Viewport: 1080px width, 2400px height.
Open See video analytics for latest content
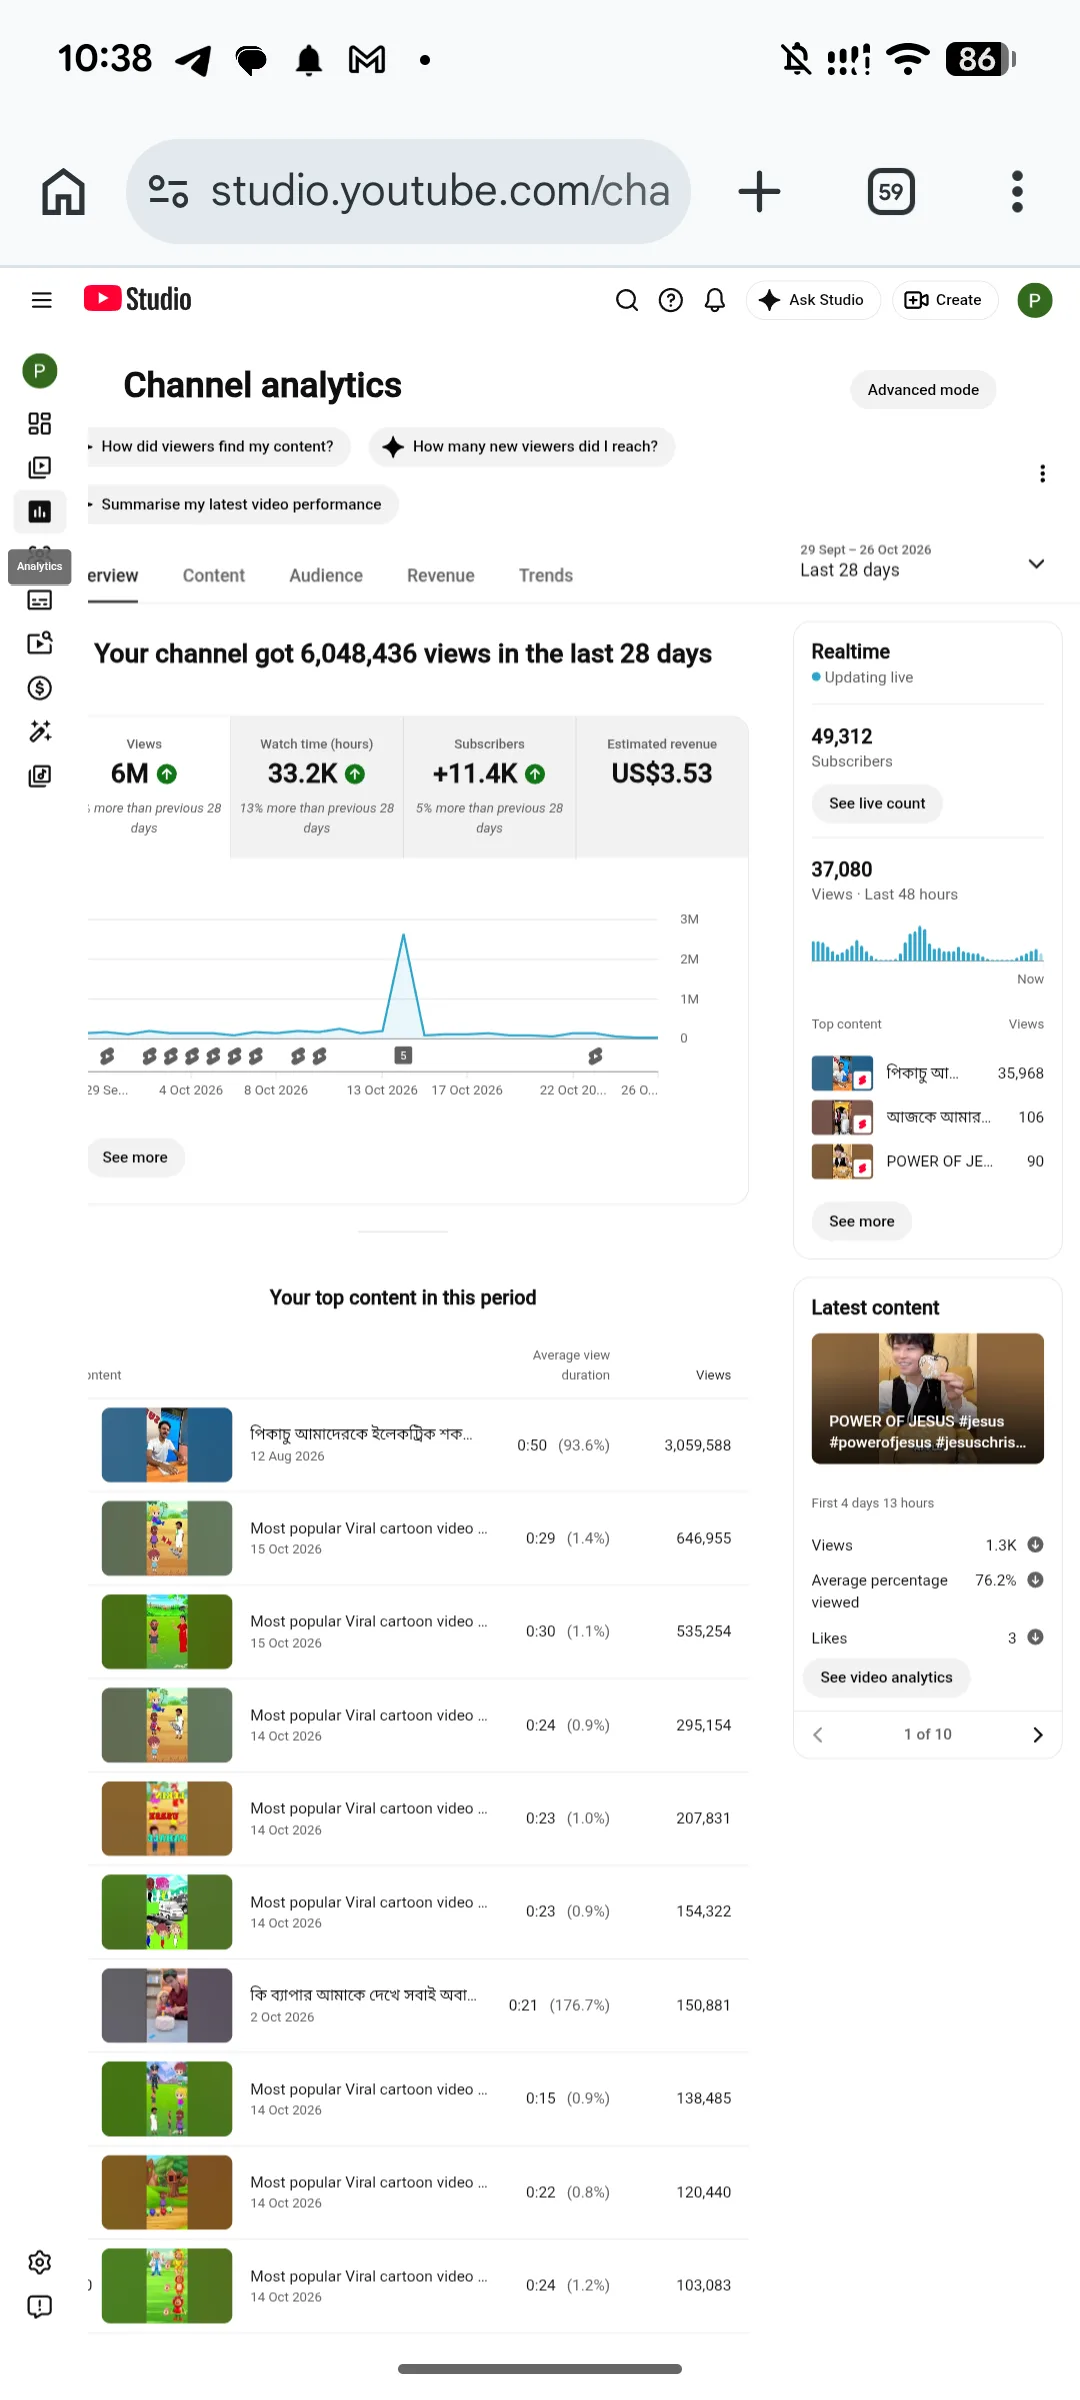pyautogui.click(x=886, y=1678)
